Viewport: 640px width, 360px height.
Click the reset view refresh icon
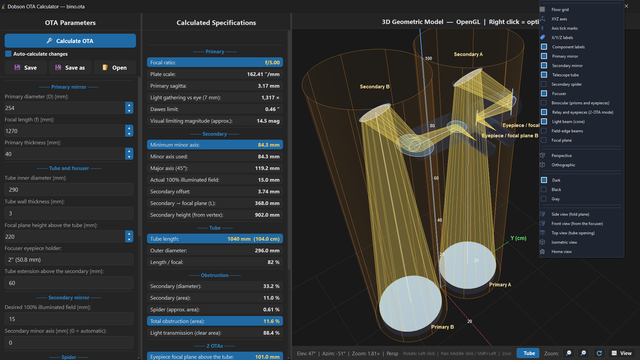click(x=599, y=353)
